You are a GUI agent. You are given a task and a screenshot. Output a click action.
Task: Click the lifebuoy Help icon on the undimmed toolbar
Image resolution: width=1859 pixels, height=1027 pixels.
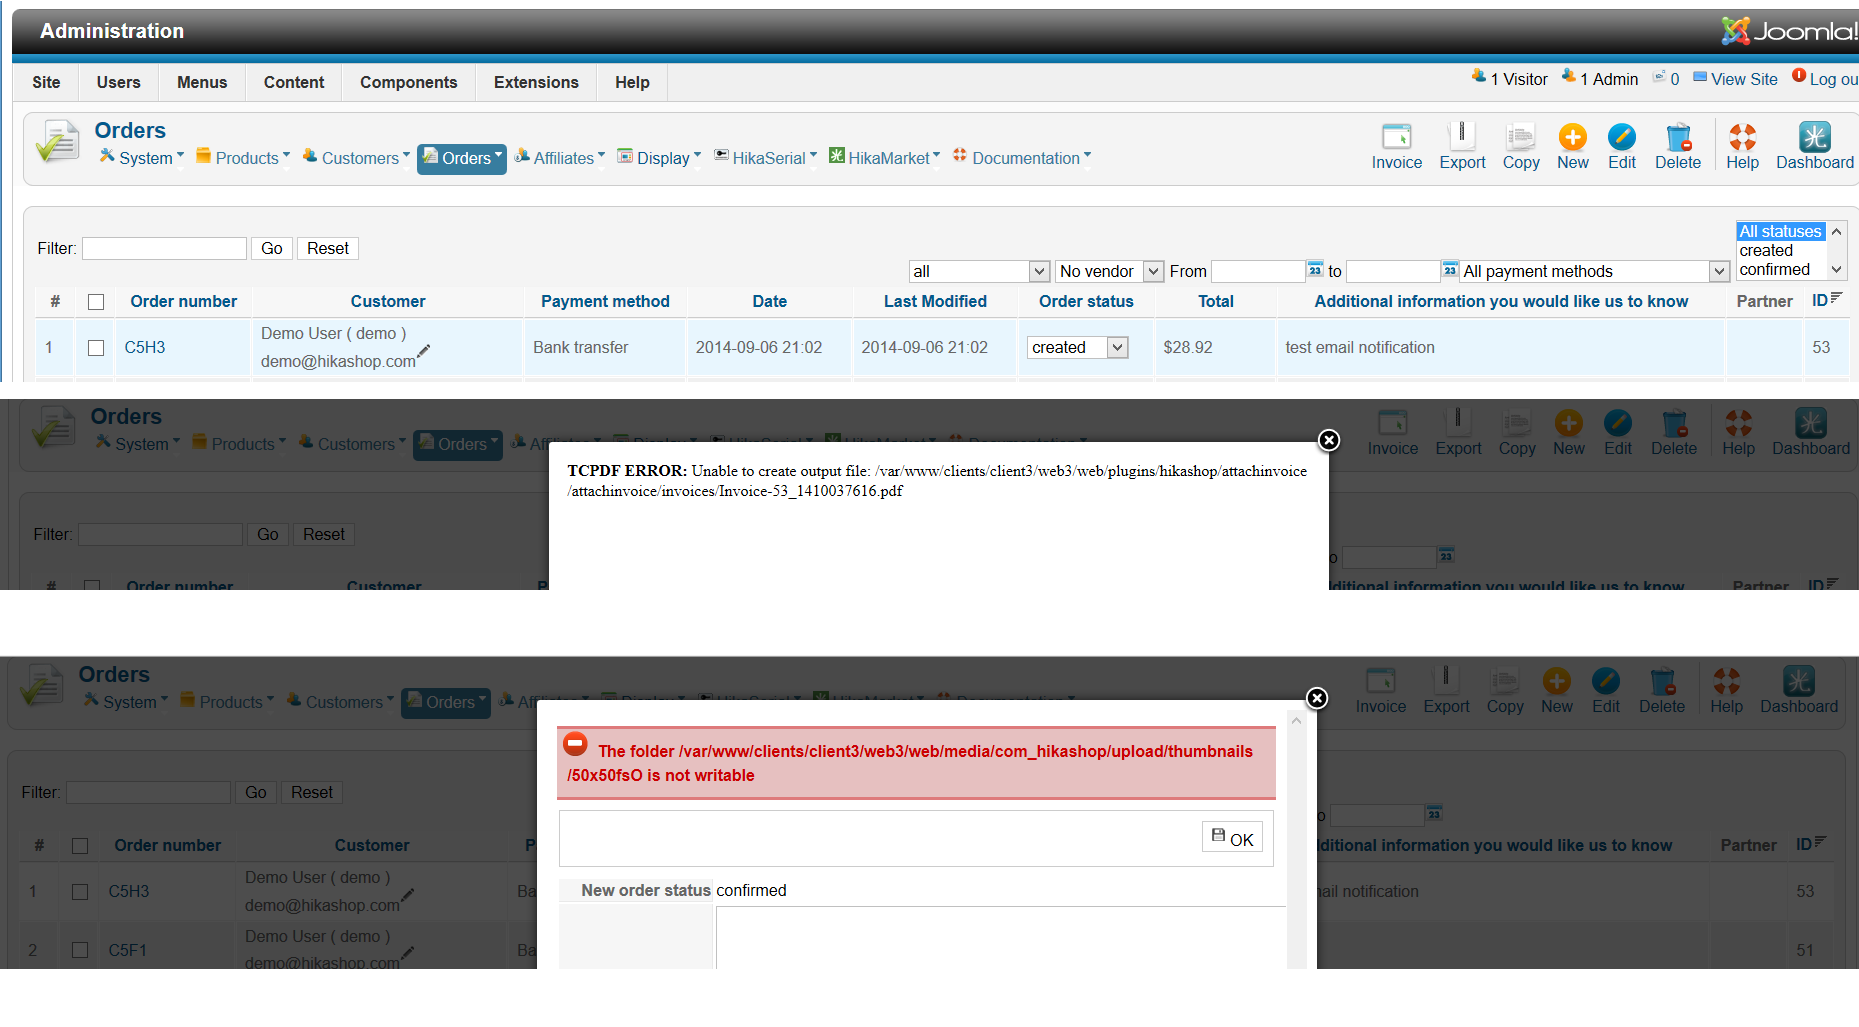click(1742, 137)
